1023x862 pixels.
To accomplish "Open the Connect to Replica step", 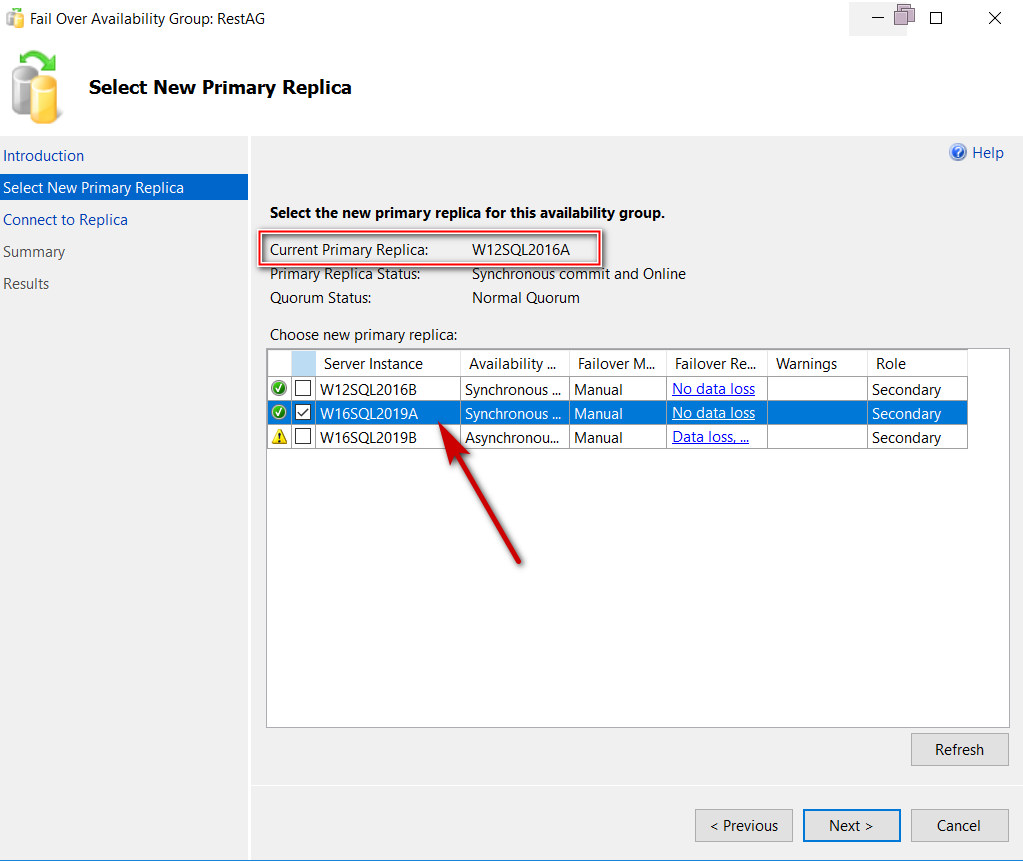I will coord(66,220).
